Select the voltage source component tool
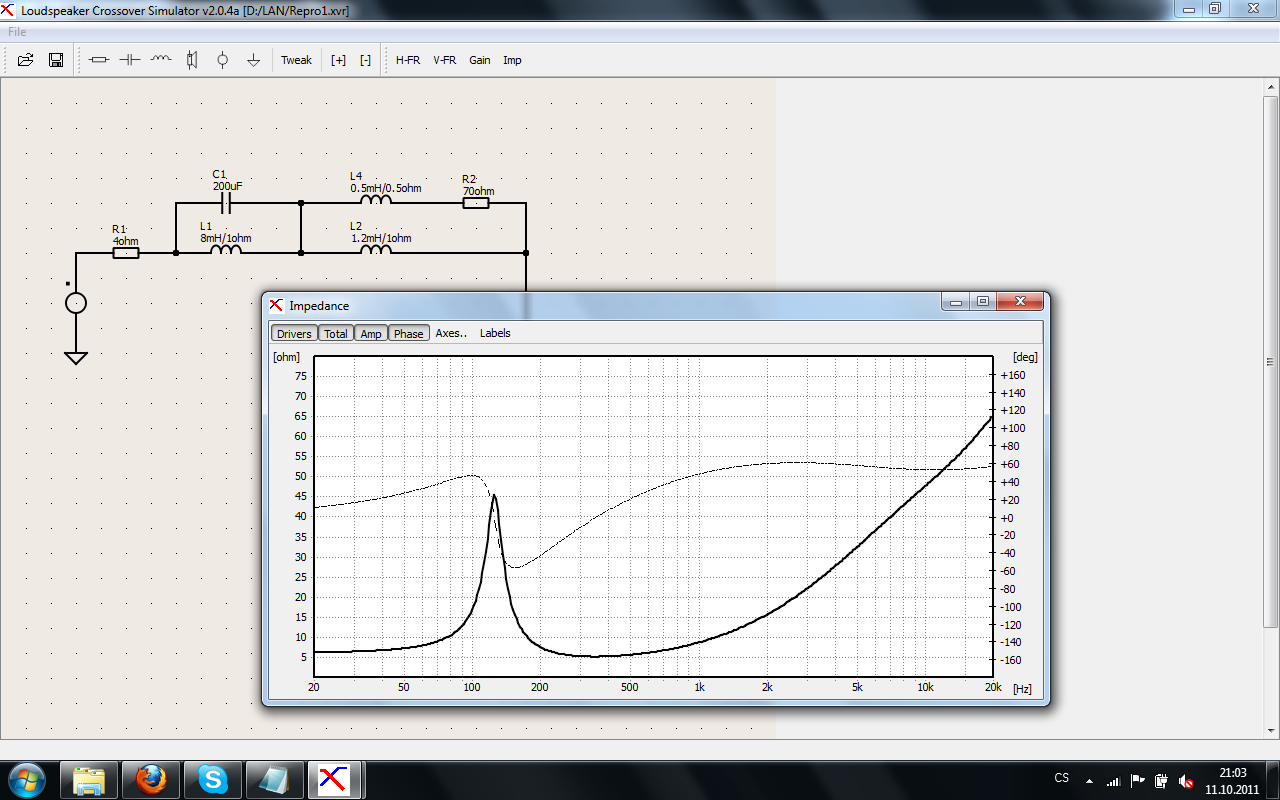This screenshot has height=800, width=1280. [x=222, y=60]
